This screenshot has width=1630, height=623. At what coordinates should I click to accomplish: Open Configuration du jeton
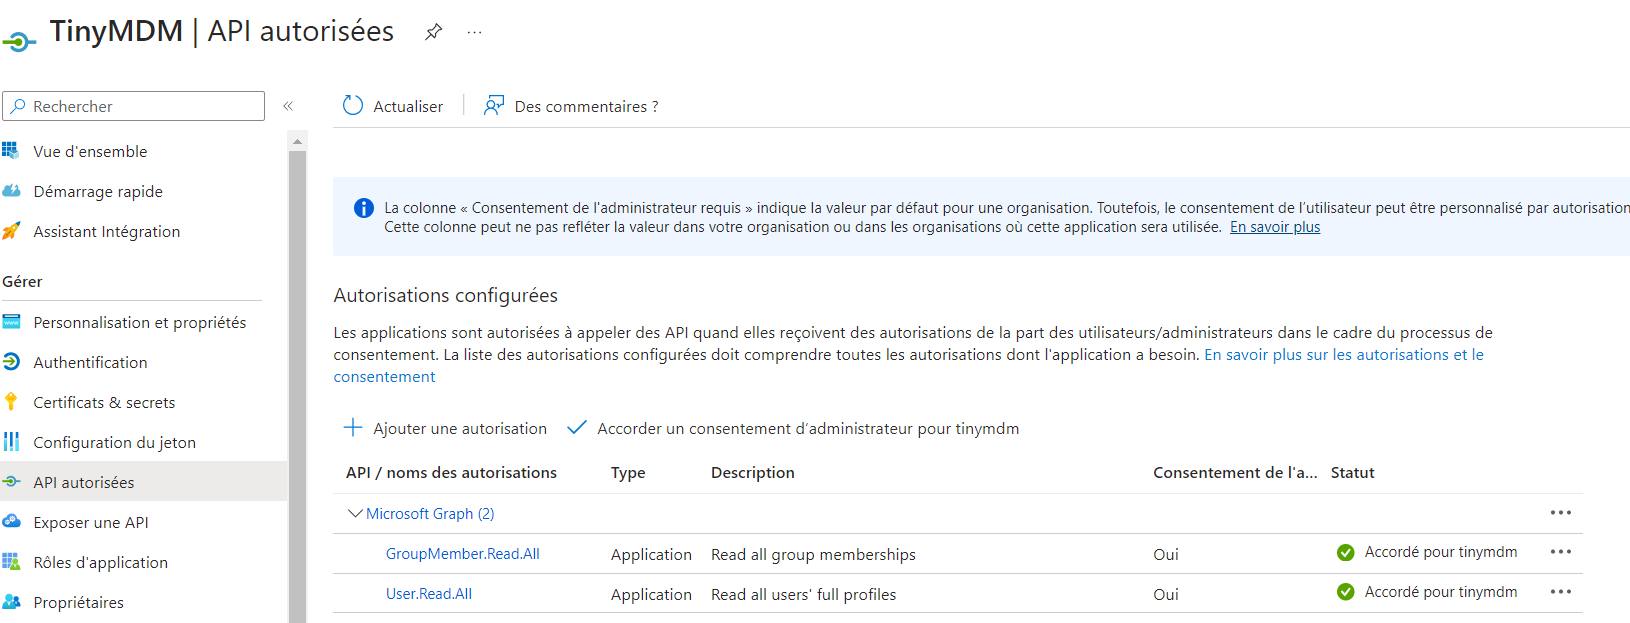[x=115, y=442]
